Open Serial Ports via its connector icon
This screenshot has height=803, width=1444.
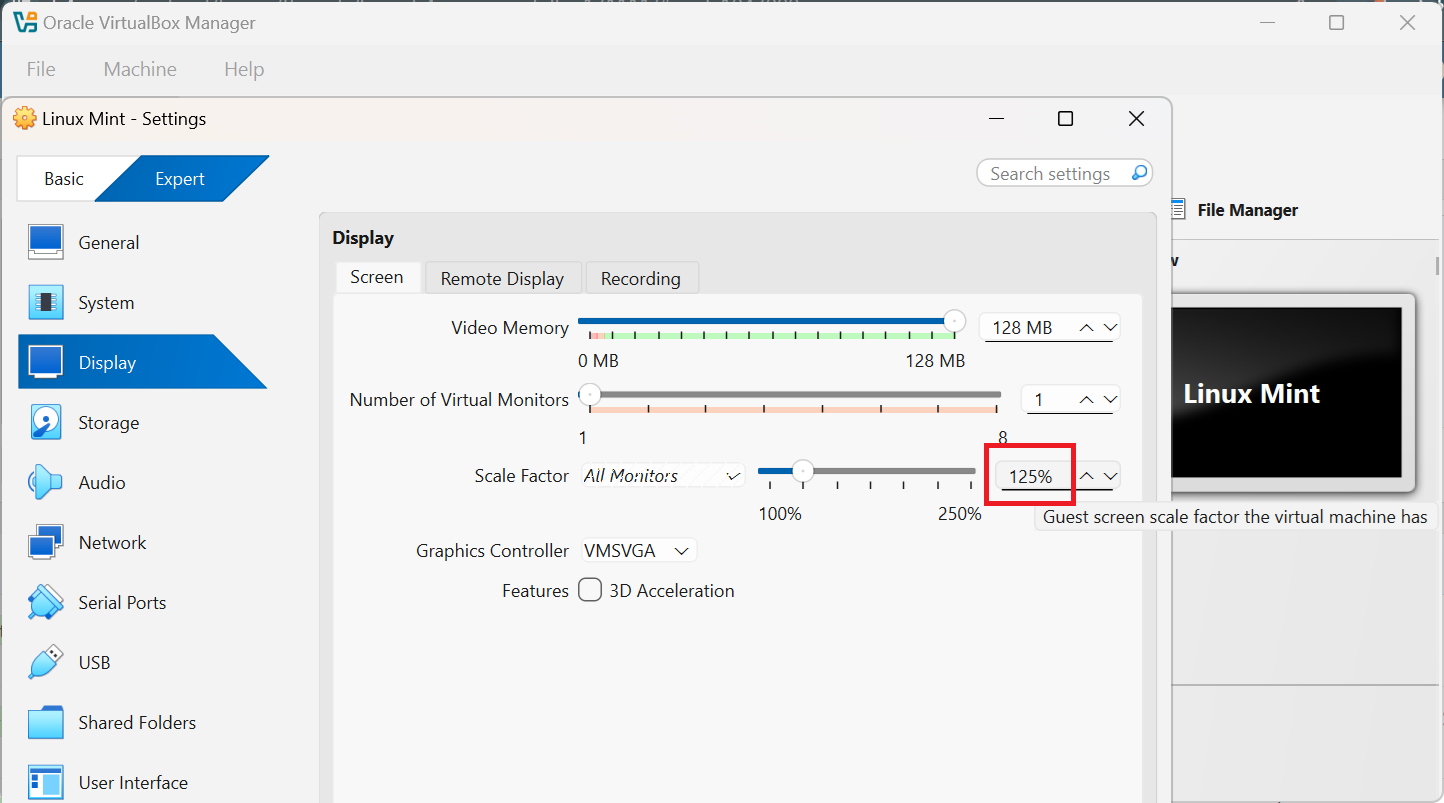[46, 602]
